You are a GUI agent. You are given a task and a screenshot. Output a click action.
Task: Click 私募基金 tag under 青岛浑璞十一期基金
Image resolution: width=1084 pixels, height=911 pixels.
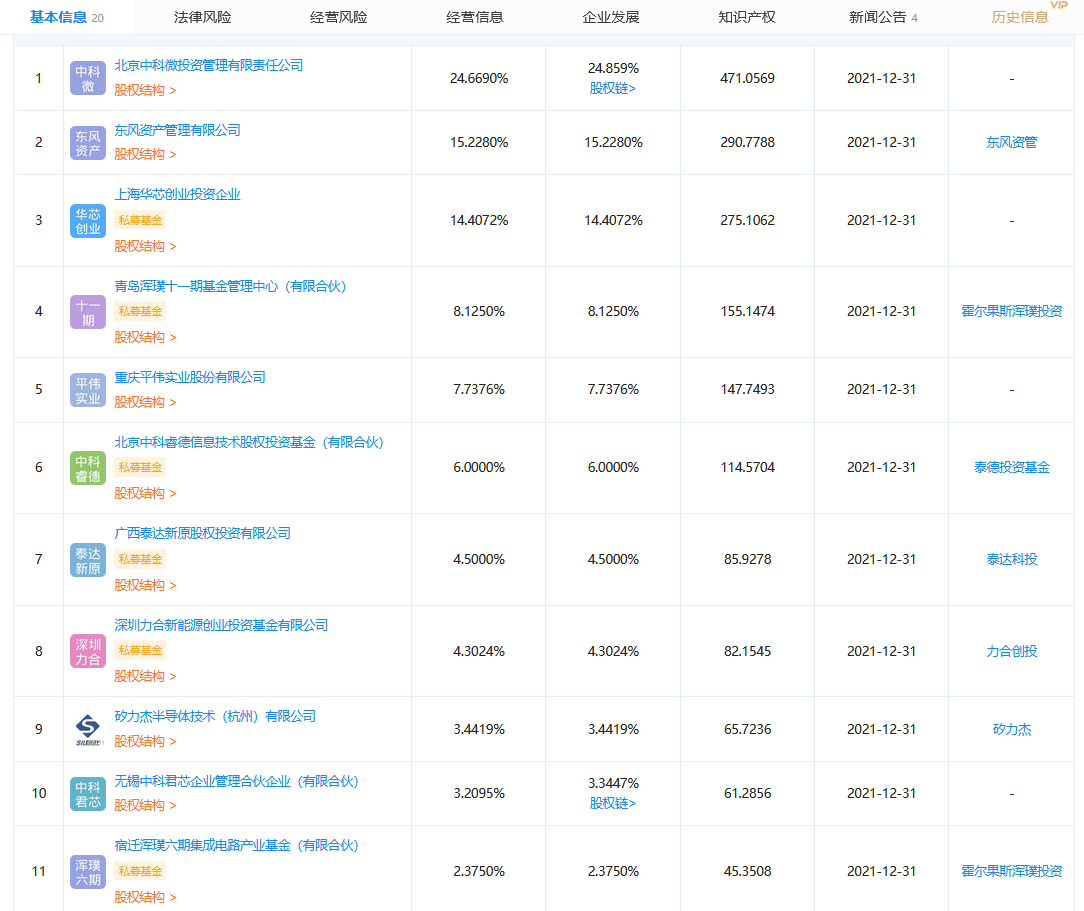click(x=140, y=312)
